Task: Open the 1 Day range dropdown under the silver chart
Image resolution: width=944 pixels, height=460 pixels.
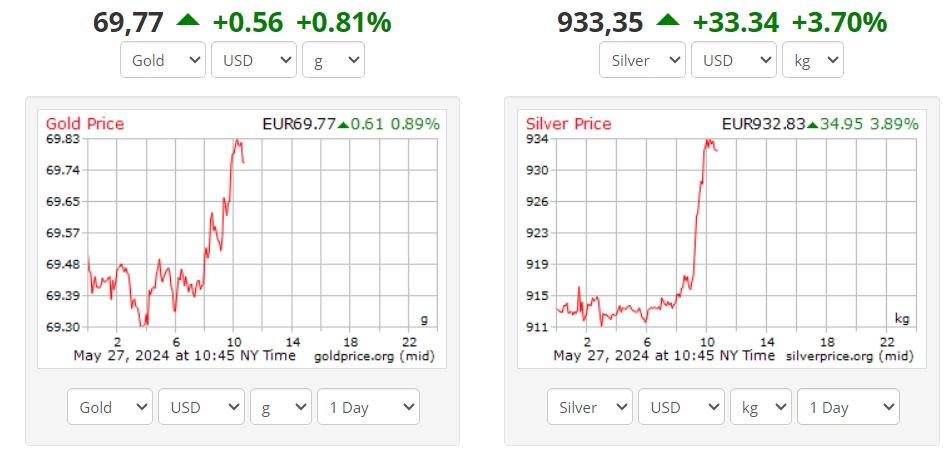Action: pos(848,407)
